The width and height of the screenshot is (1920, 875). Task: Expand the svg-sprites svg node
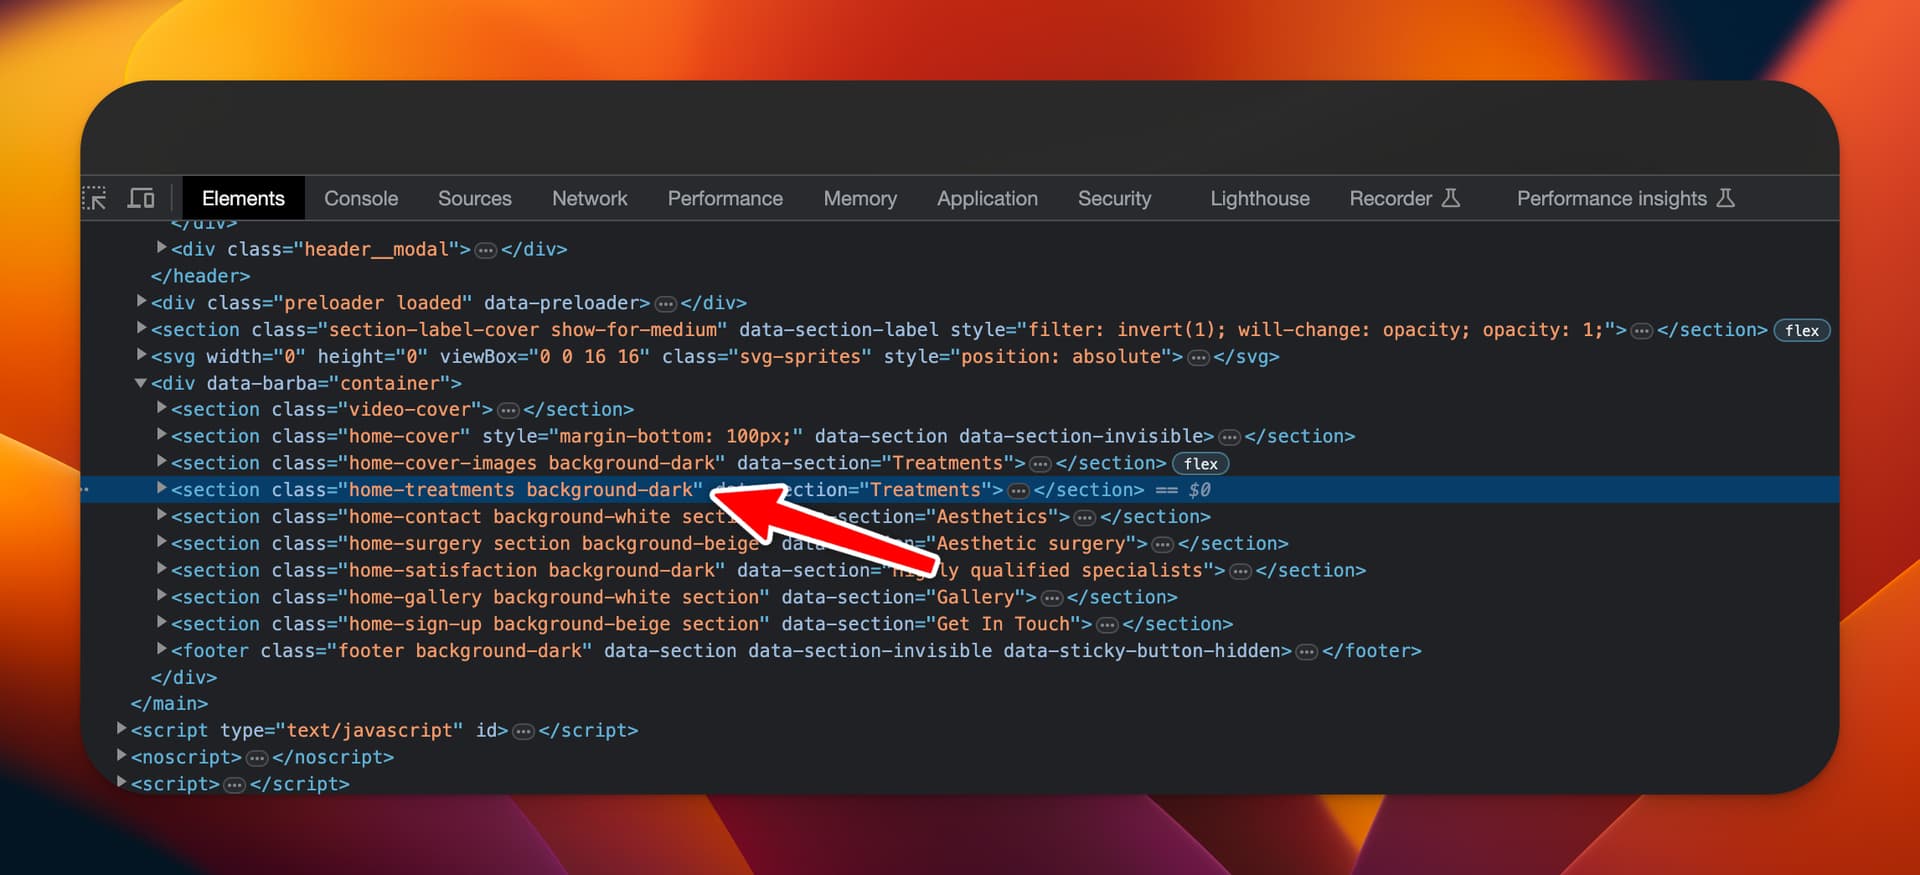point(142,355)
